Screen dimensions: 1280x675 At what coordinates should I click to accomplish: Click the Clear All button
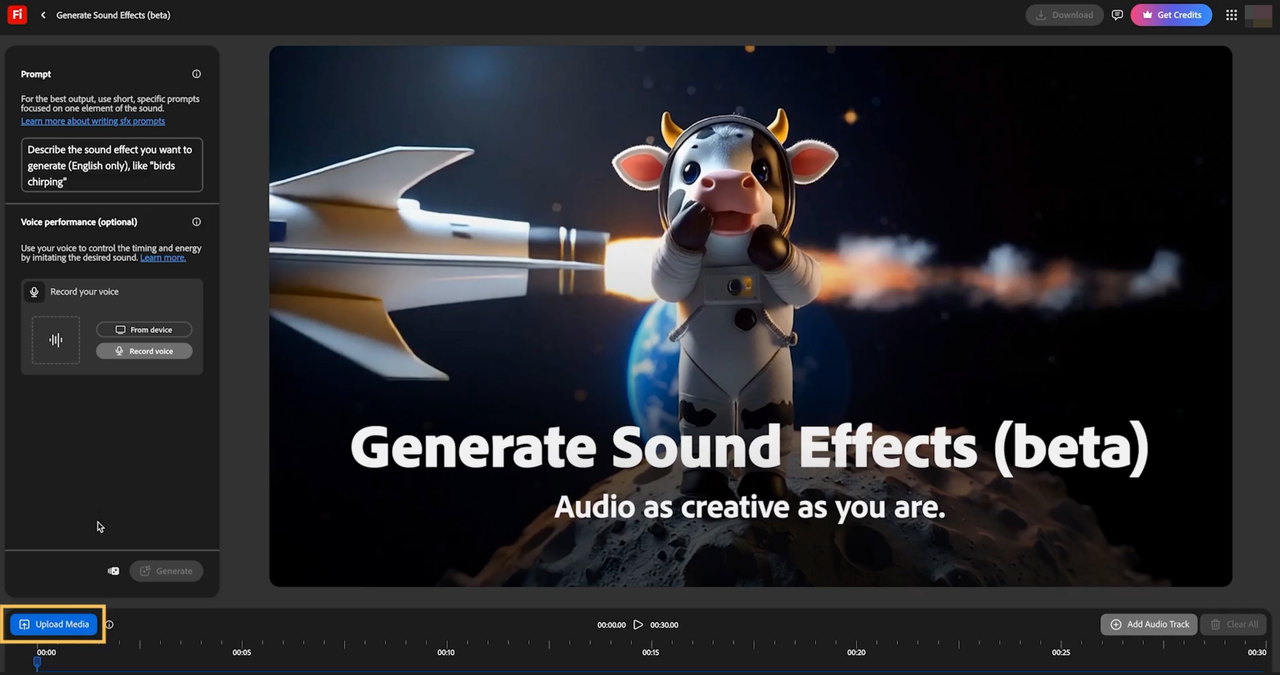(x=1234, y=624)
